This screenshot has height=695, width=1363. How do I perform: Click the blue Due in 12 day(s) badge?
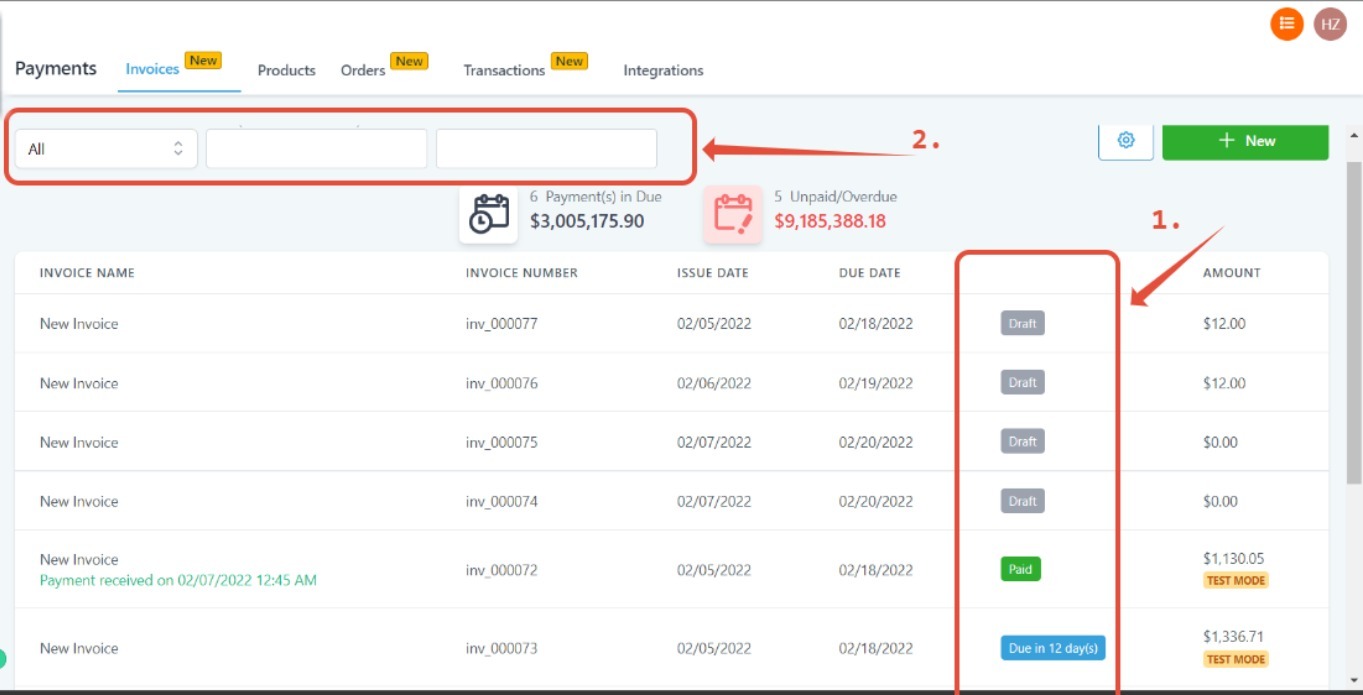(x=1053, y=648)
